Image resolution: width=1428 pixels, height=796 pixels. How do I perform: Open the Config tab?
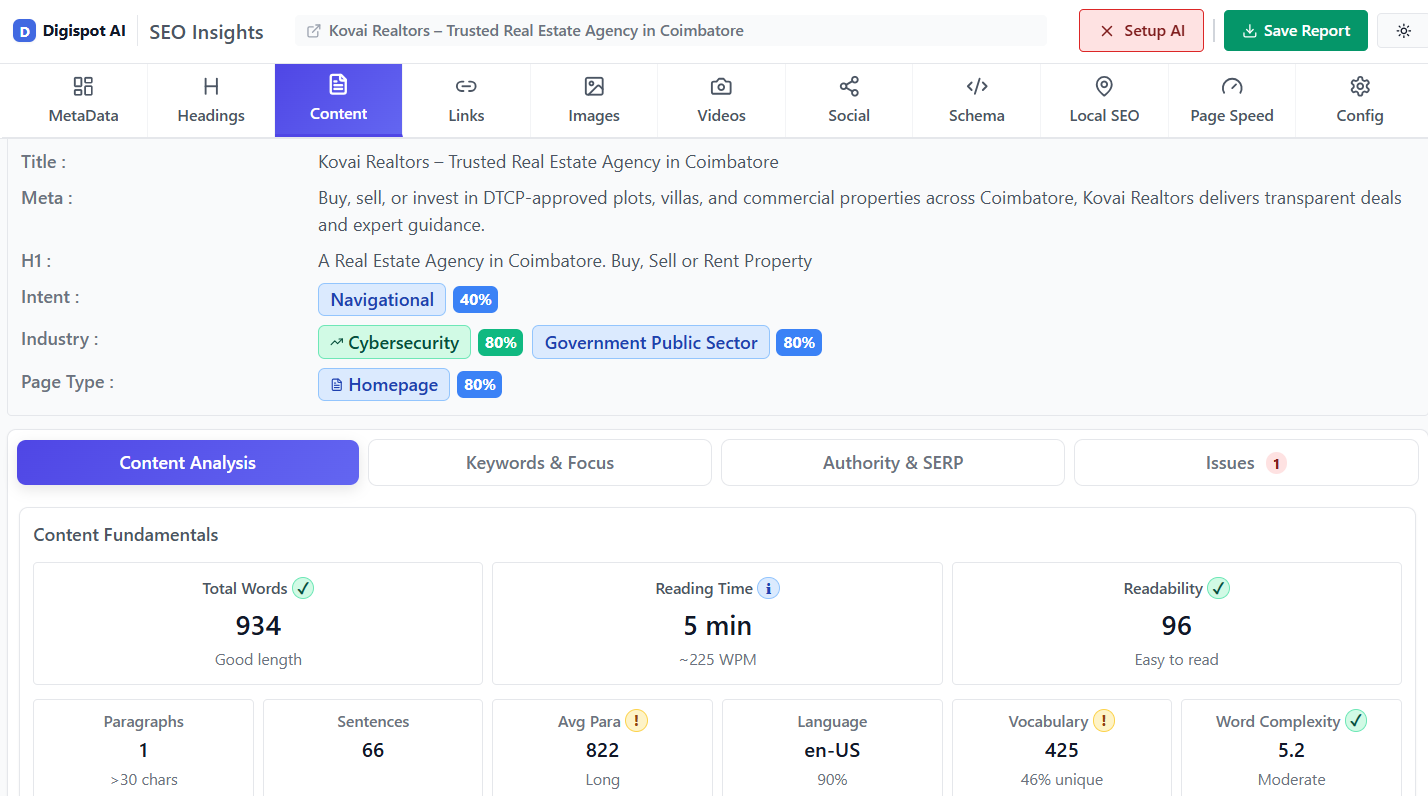(x=1360, y=100)
